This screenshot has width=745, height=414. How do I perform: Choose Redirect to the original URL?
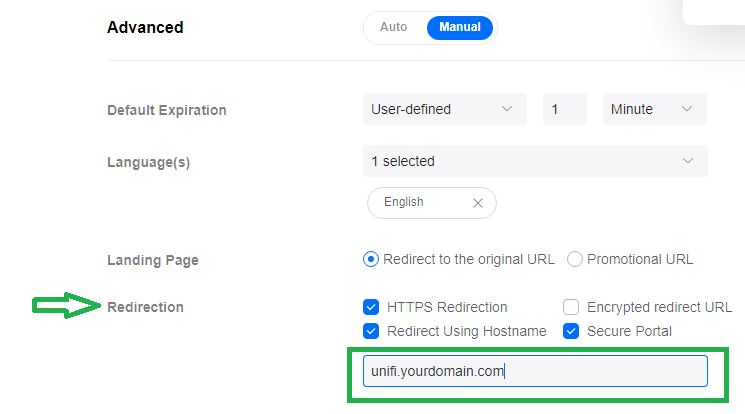coord(371,259)
